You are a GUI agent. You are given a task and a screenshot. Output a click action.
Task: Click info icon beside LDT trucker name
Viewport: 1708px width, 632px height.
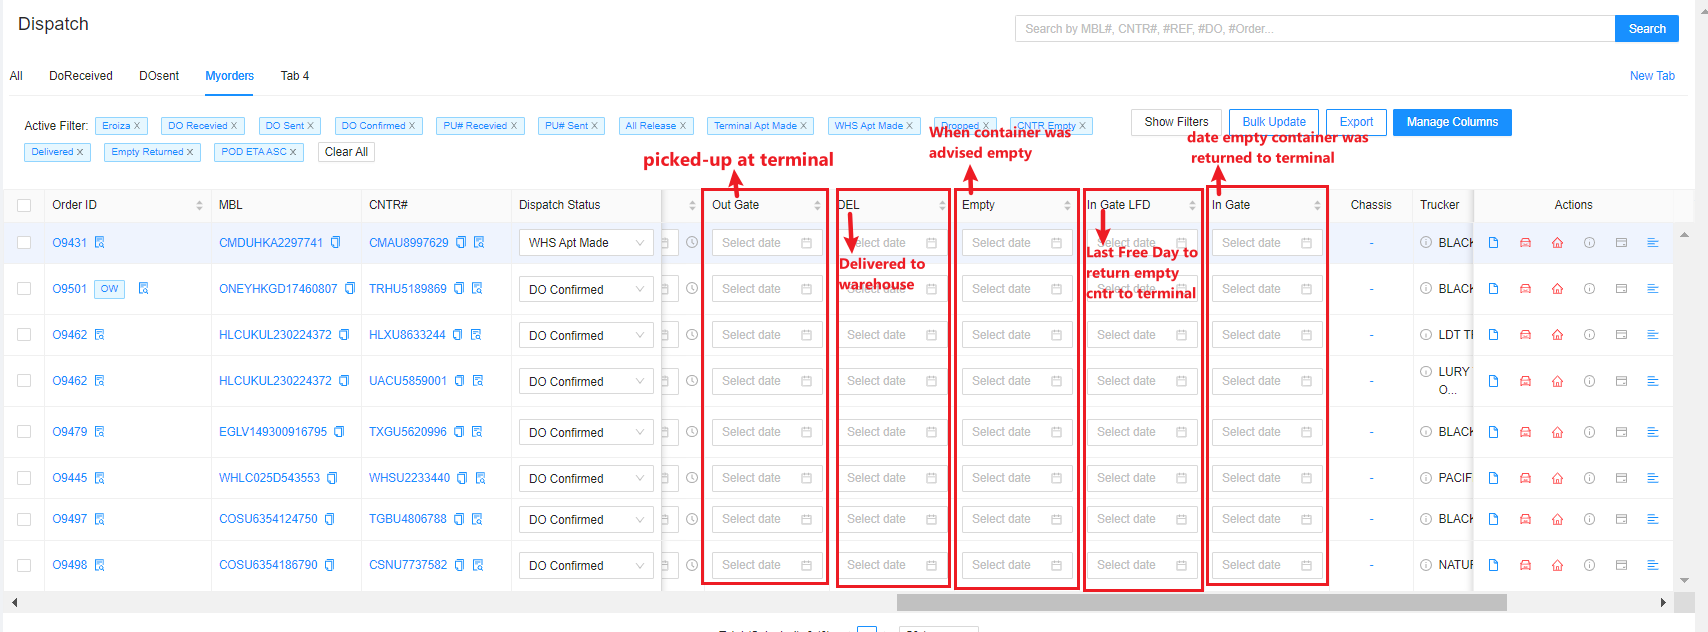pyautogui.click(x=1425, y=335)
